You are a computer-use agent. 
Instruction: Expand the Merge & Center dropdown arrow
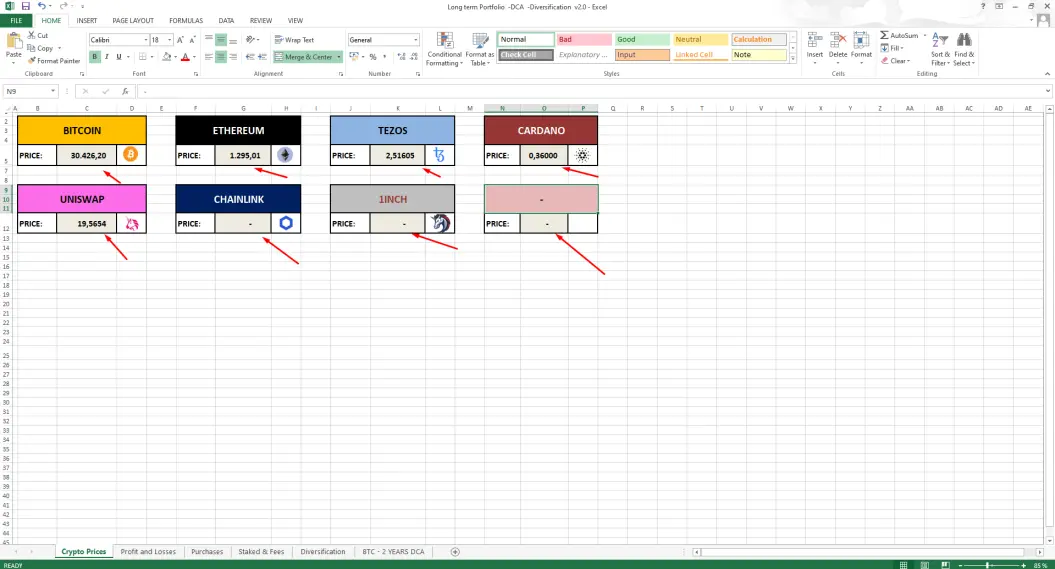[338, 57]
